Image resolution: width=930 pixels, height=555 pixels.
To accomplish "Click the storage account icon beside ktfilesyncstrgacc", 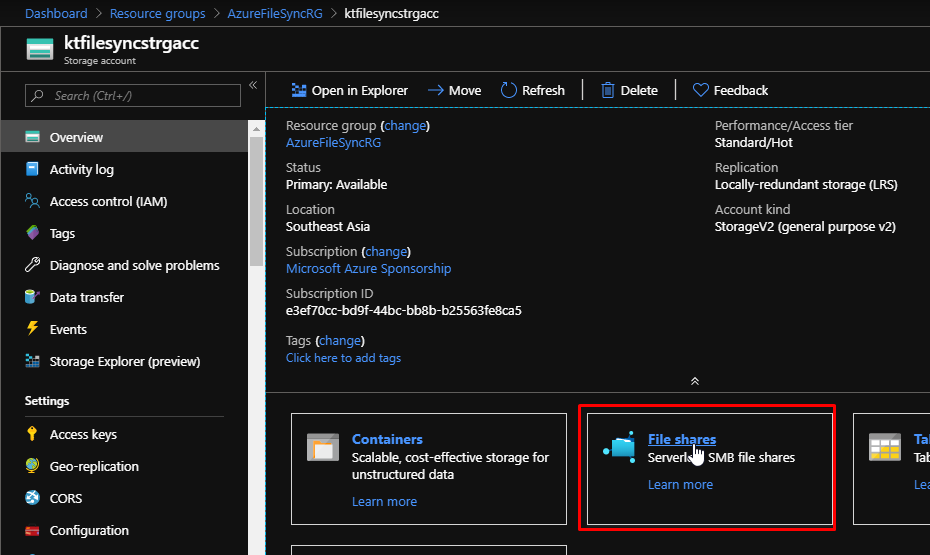I will pos(40,49).
